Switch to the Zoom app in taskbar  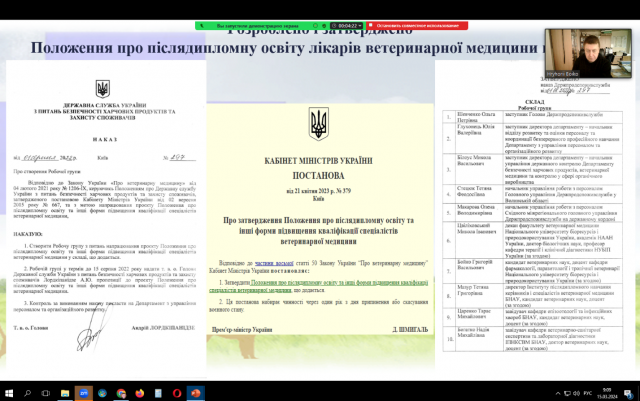click(x=84, y=393)
